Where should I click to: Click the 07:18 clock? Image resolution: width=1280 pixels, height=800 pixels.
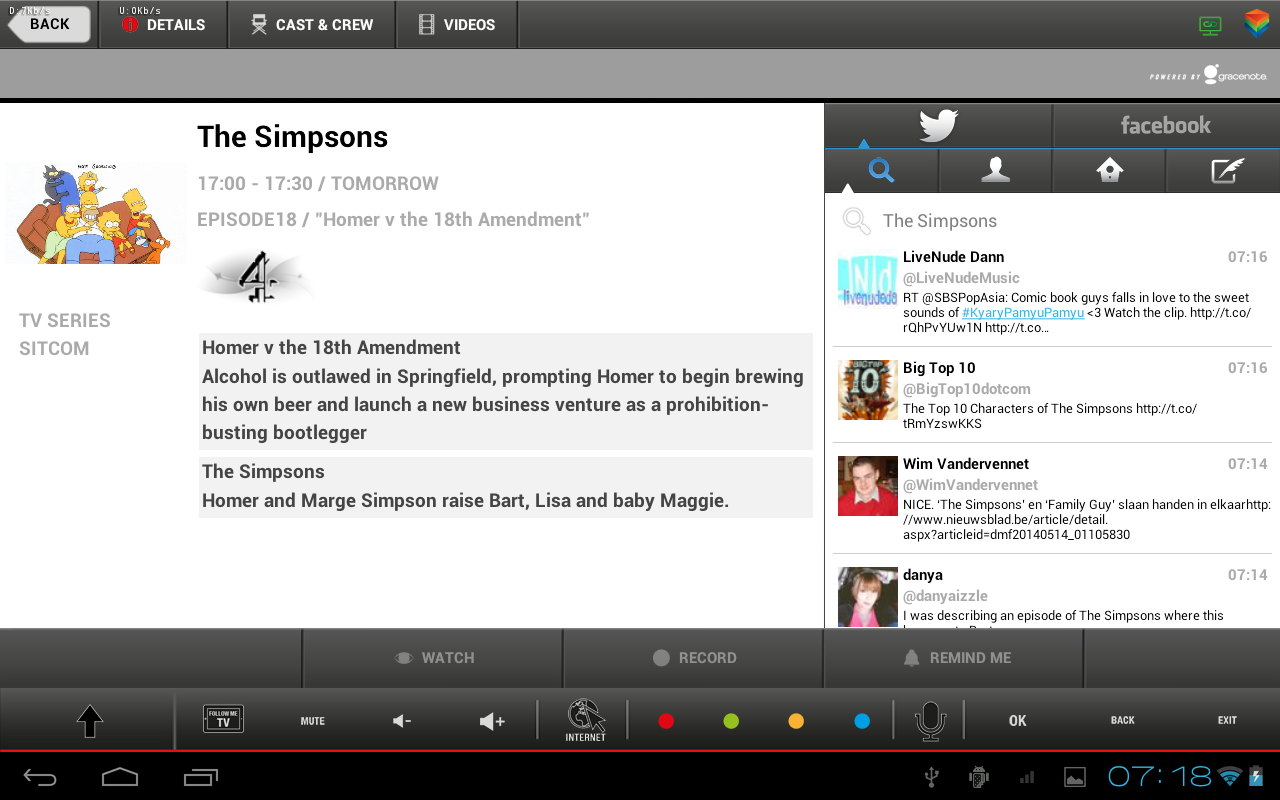[x=1159, y=777]
